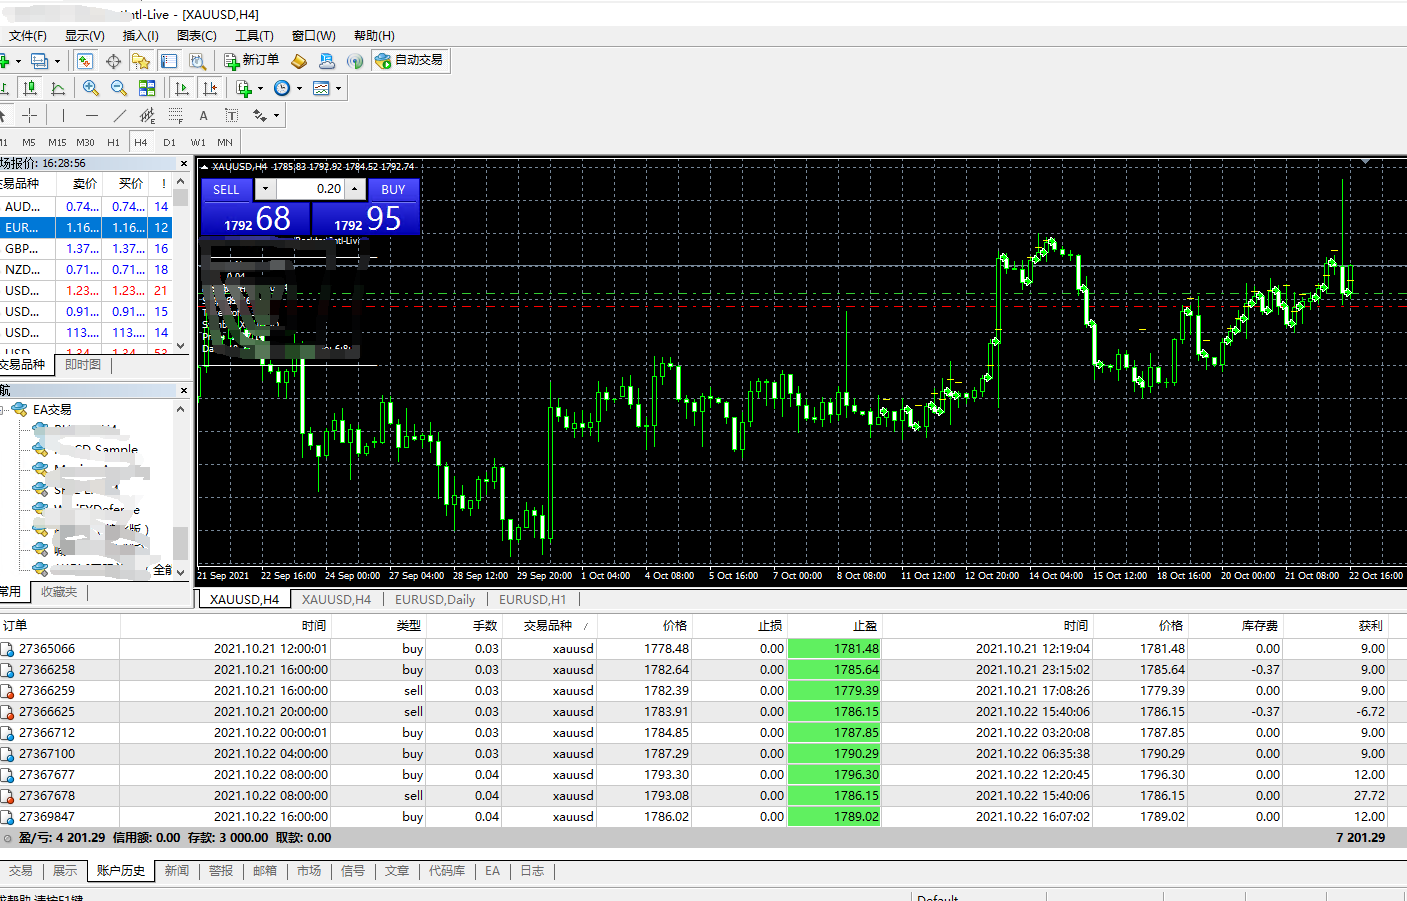Click the Zoom In magnifier icon

coord(91,88)
